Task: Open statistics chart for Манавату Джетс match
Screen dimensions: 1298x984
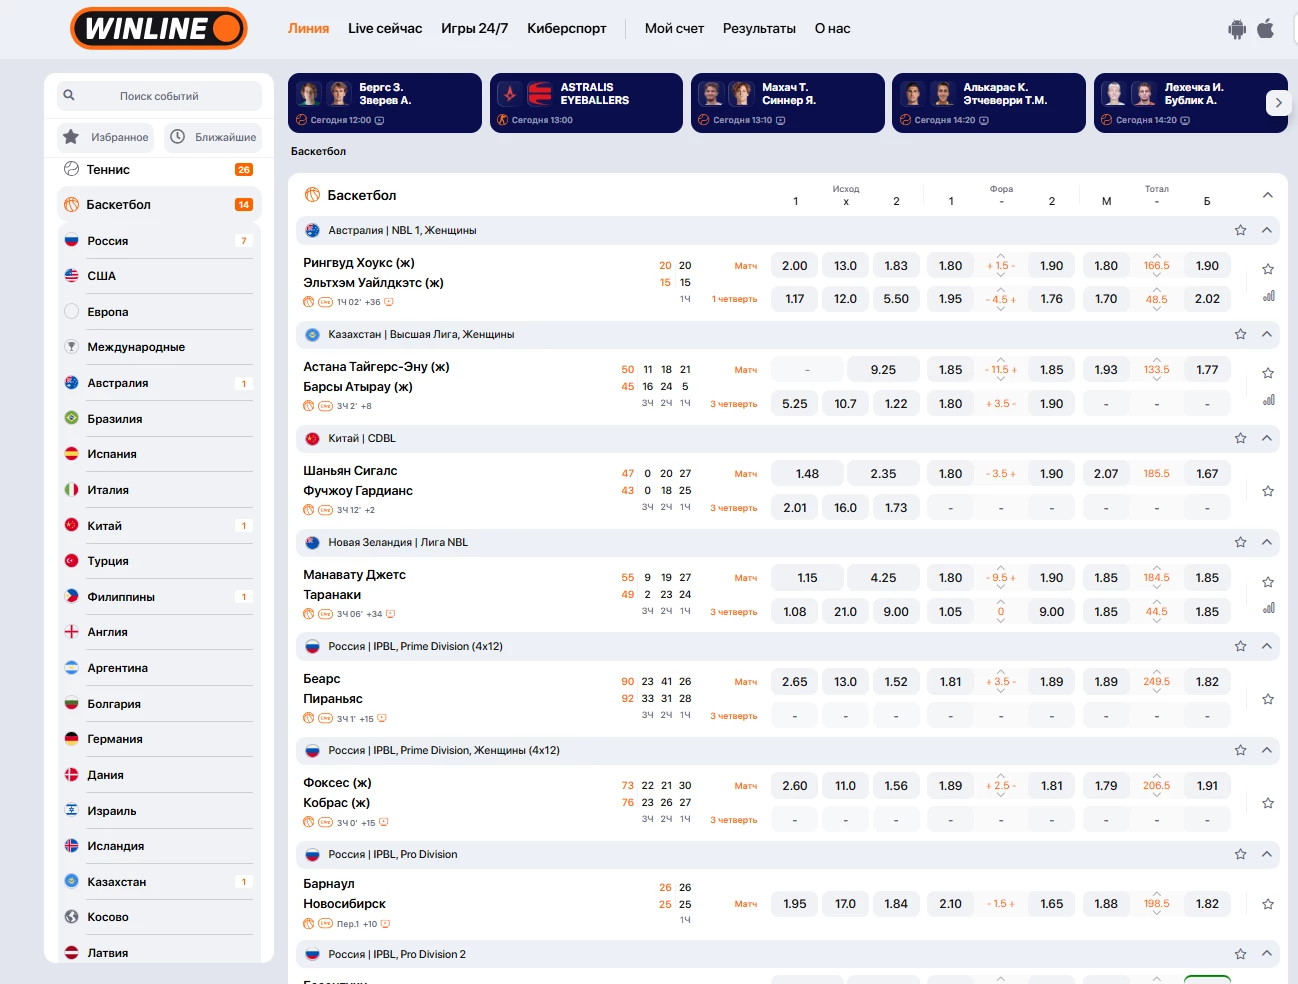Action: point(1268,608)
